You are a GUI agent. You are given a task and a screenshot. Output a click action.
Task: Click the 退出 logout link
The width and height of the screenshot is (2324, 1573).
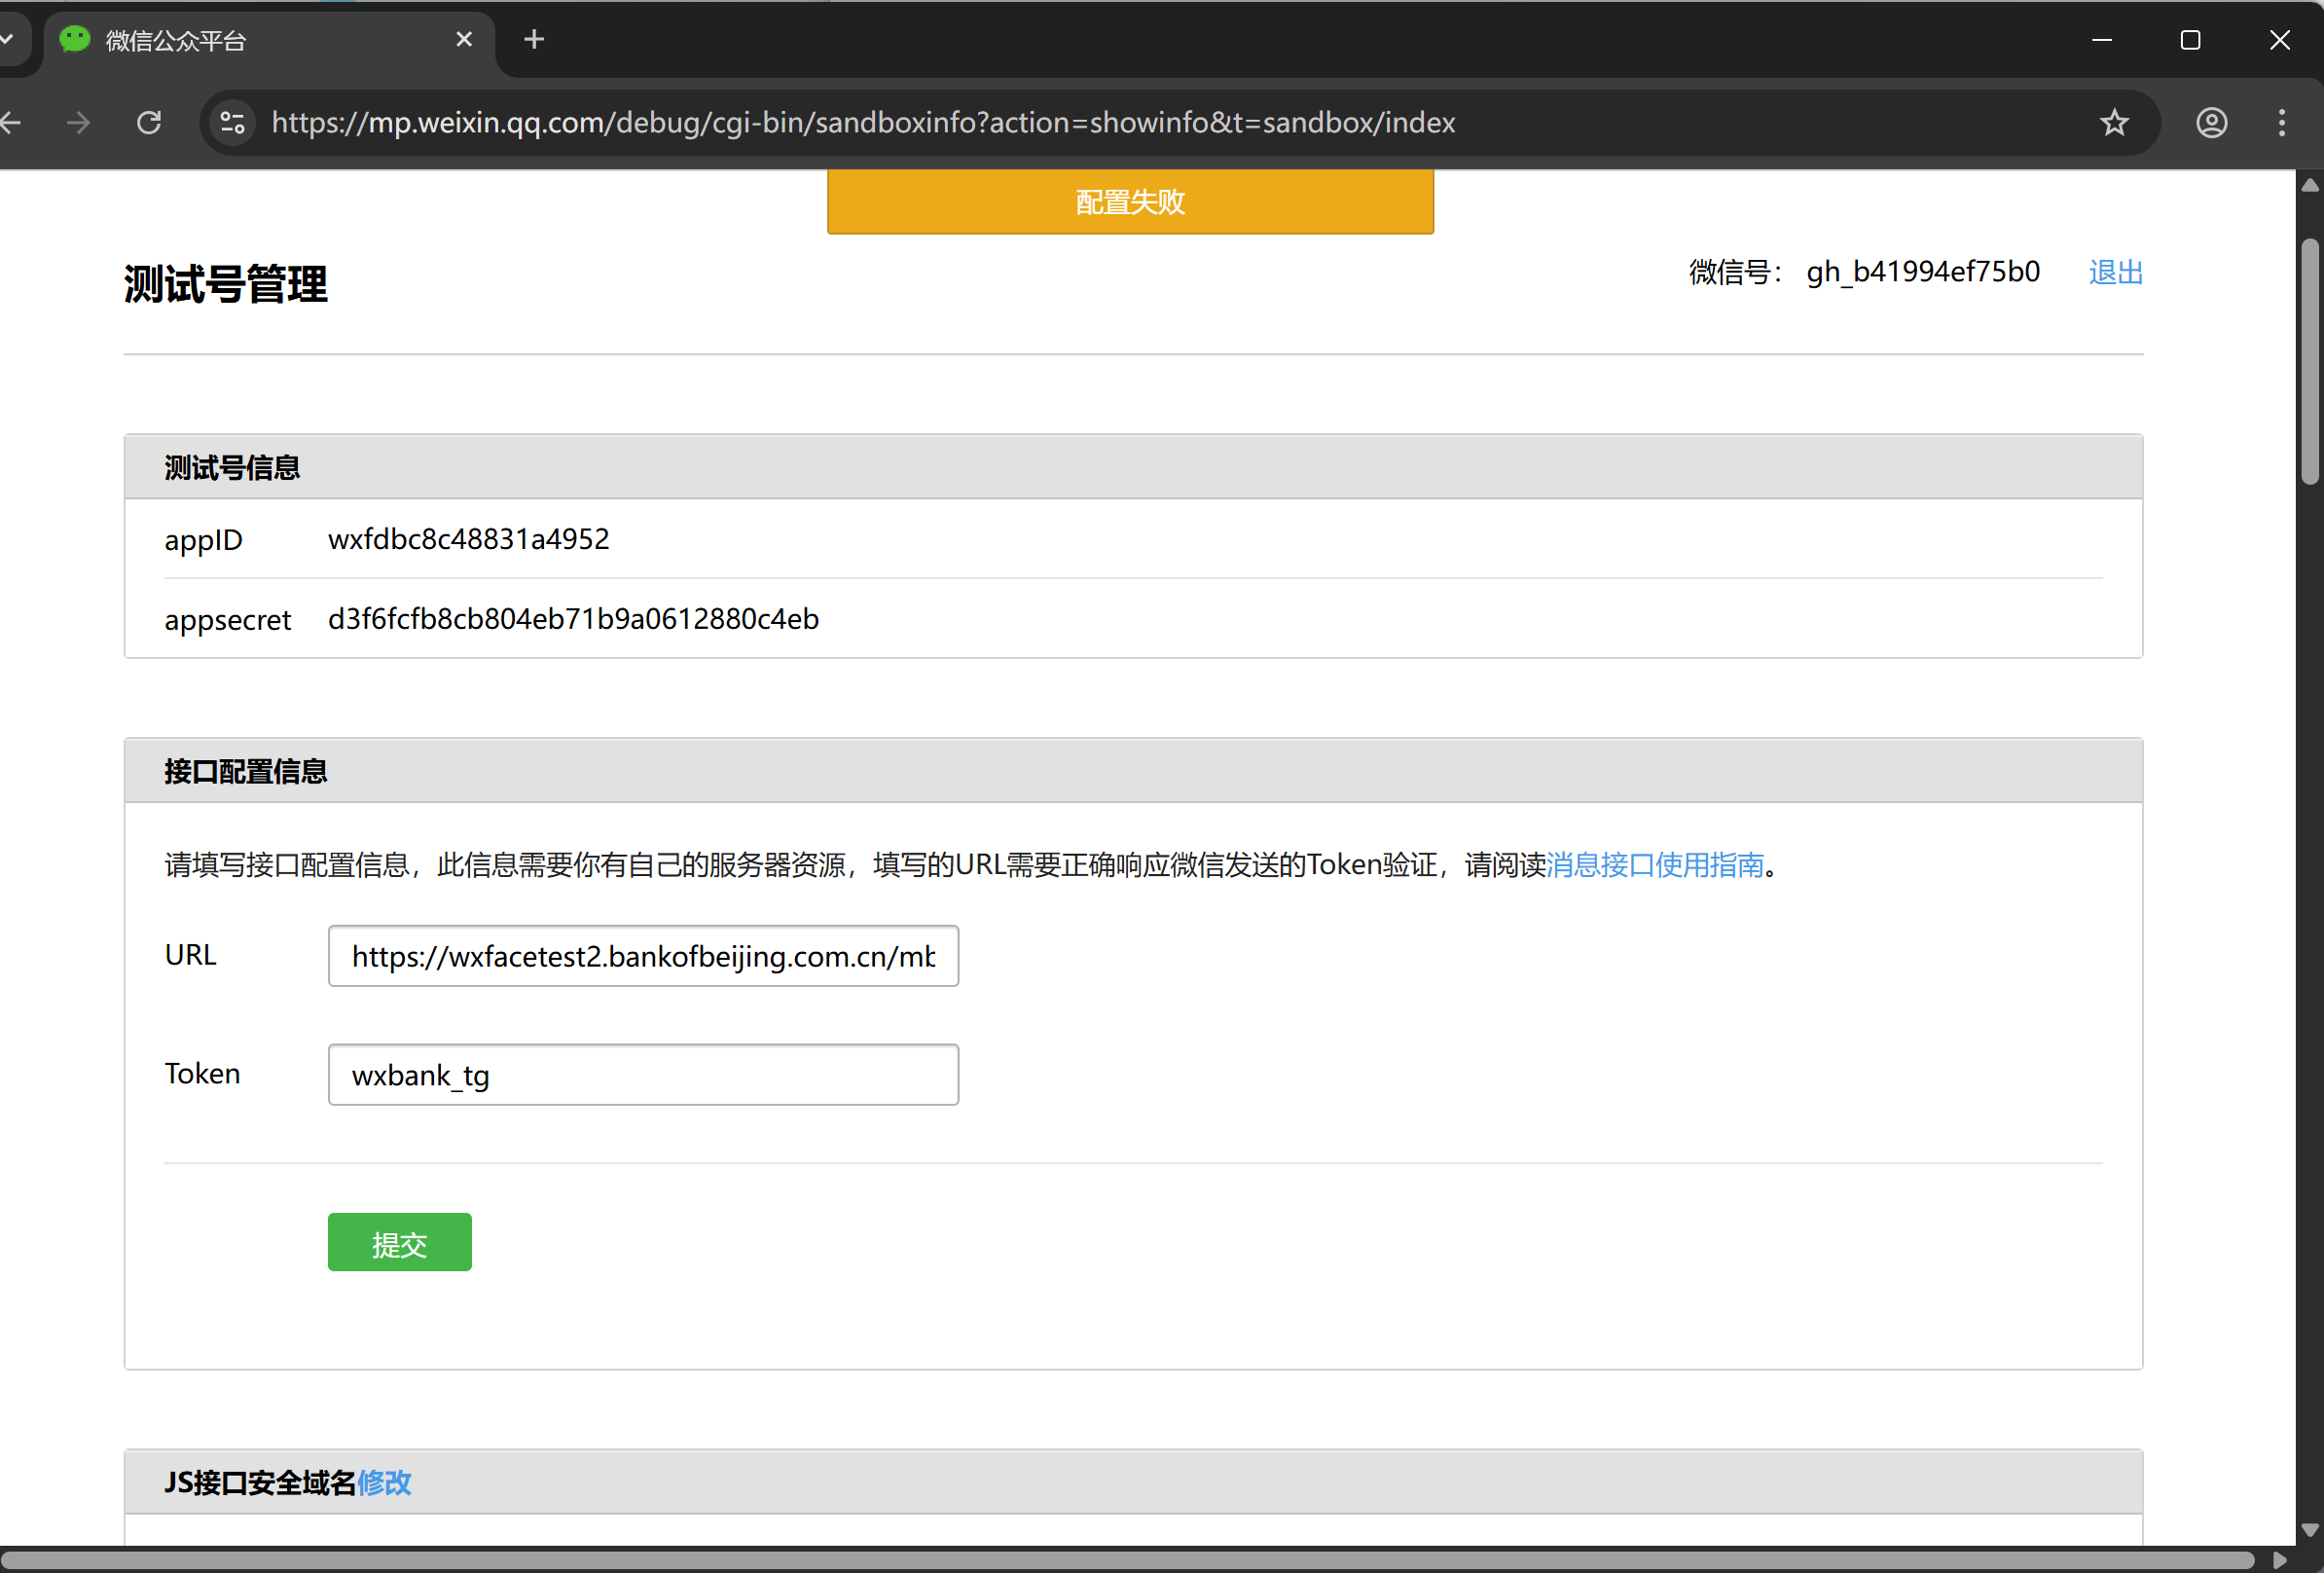(x=2115, y=272)
